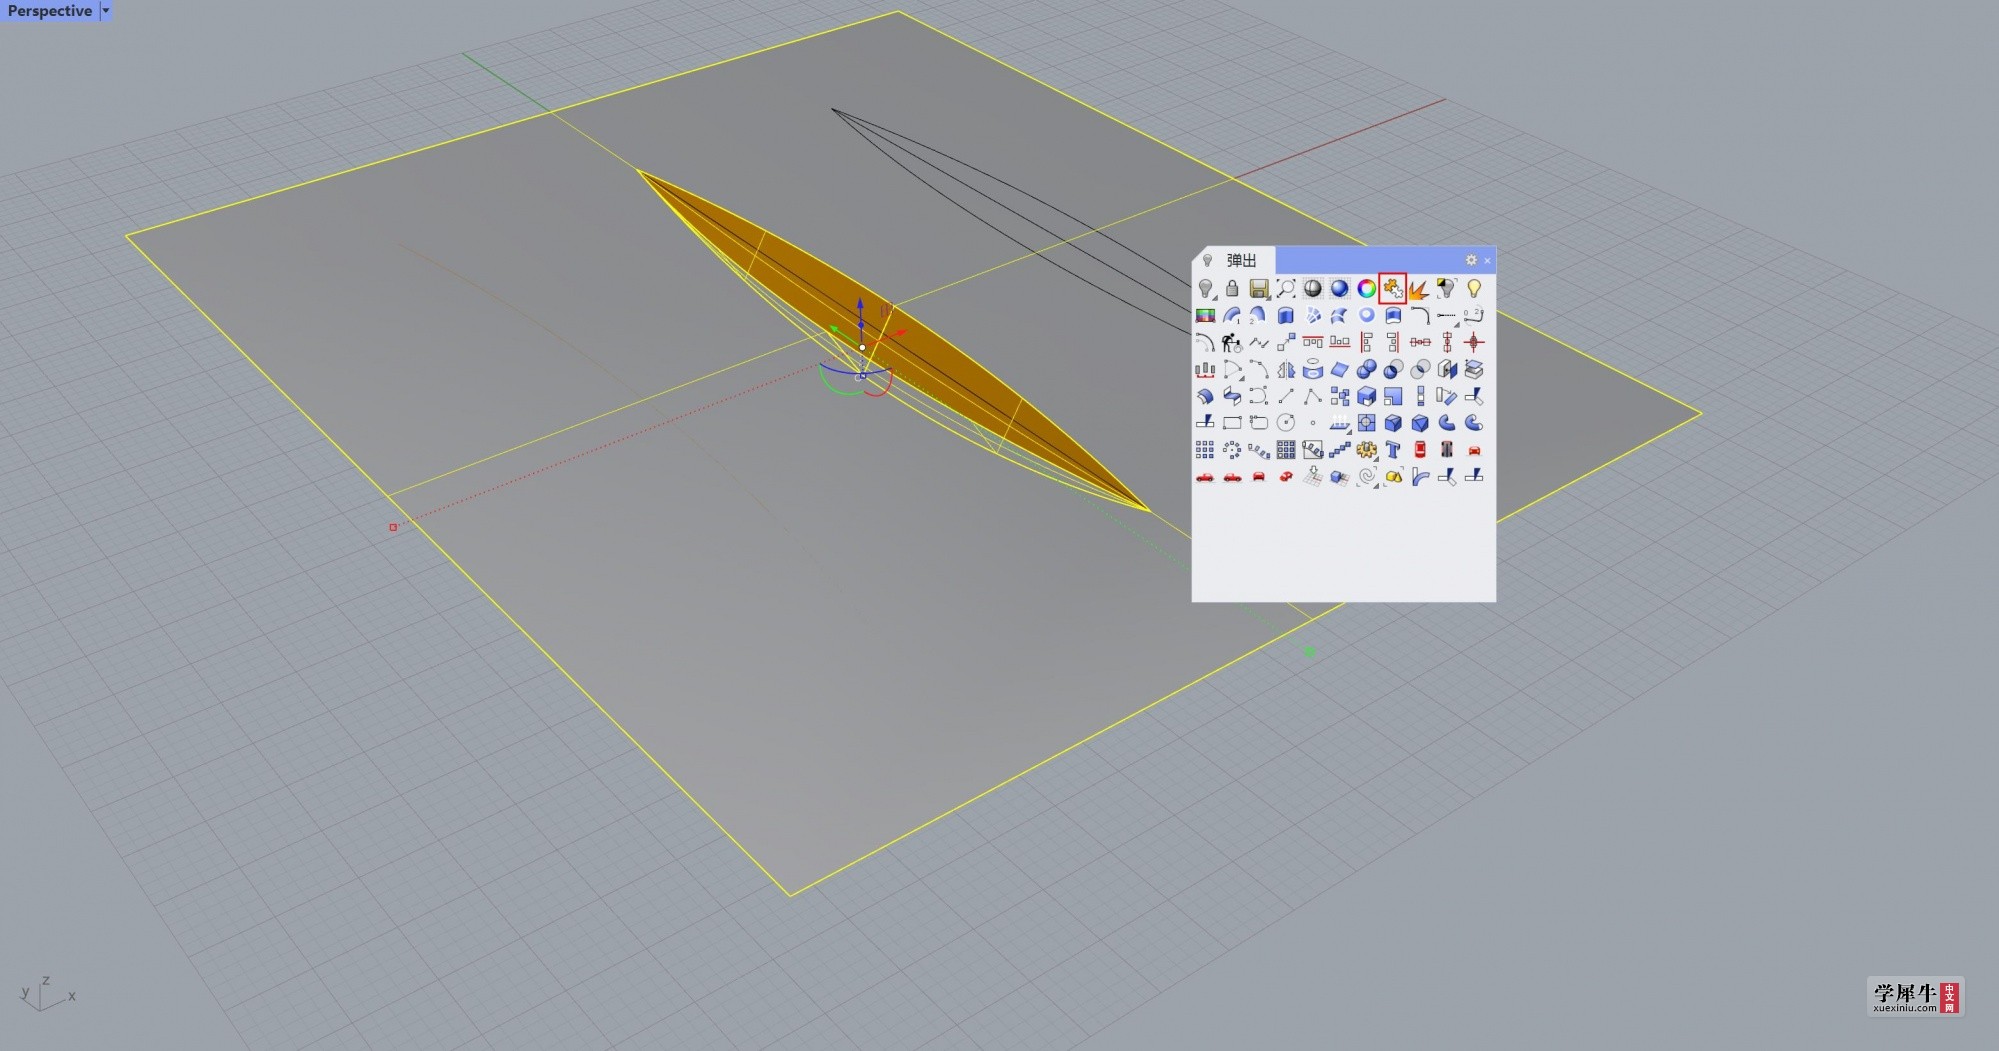Viewport: 1999px width, 1051px height.
Task: Click the gumball blue Z-axis move arrow
Action: tap(860, 303)
